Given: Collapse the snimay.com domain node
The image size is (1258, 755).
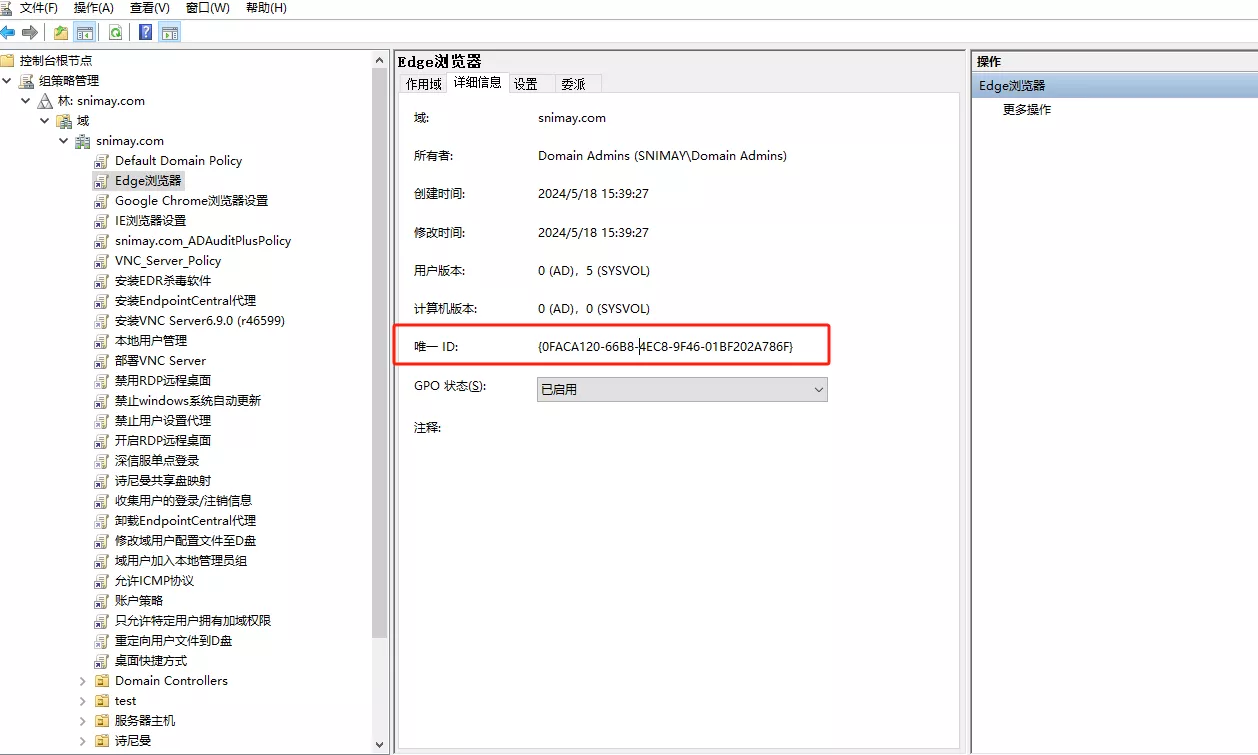Looking at the screenshot, I should pos(64,141).
